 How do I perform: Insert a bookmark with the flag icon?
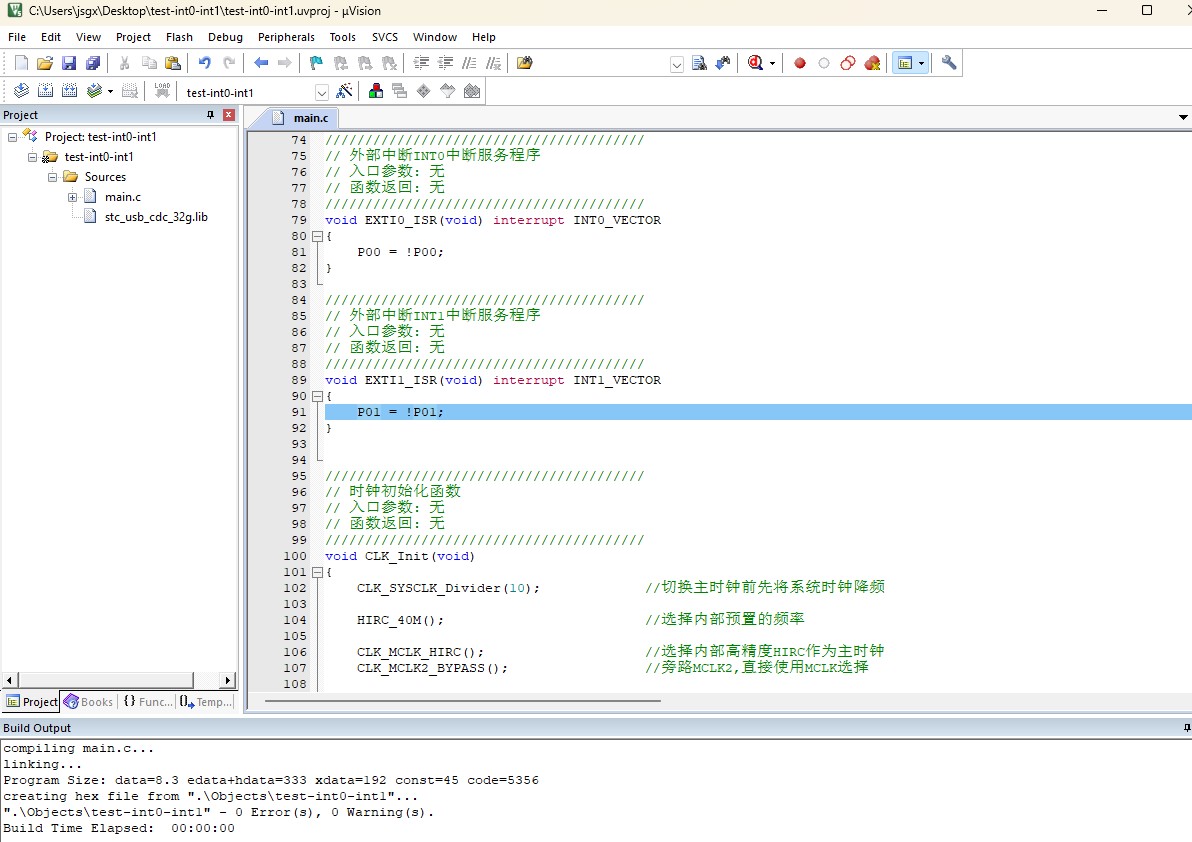pyautogui.click(x=316, y=63)
